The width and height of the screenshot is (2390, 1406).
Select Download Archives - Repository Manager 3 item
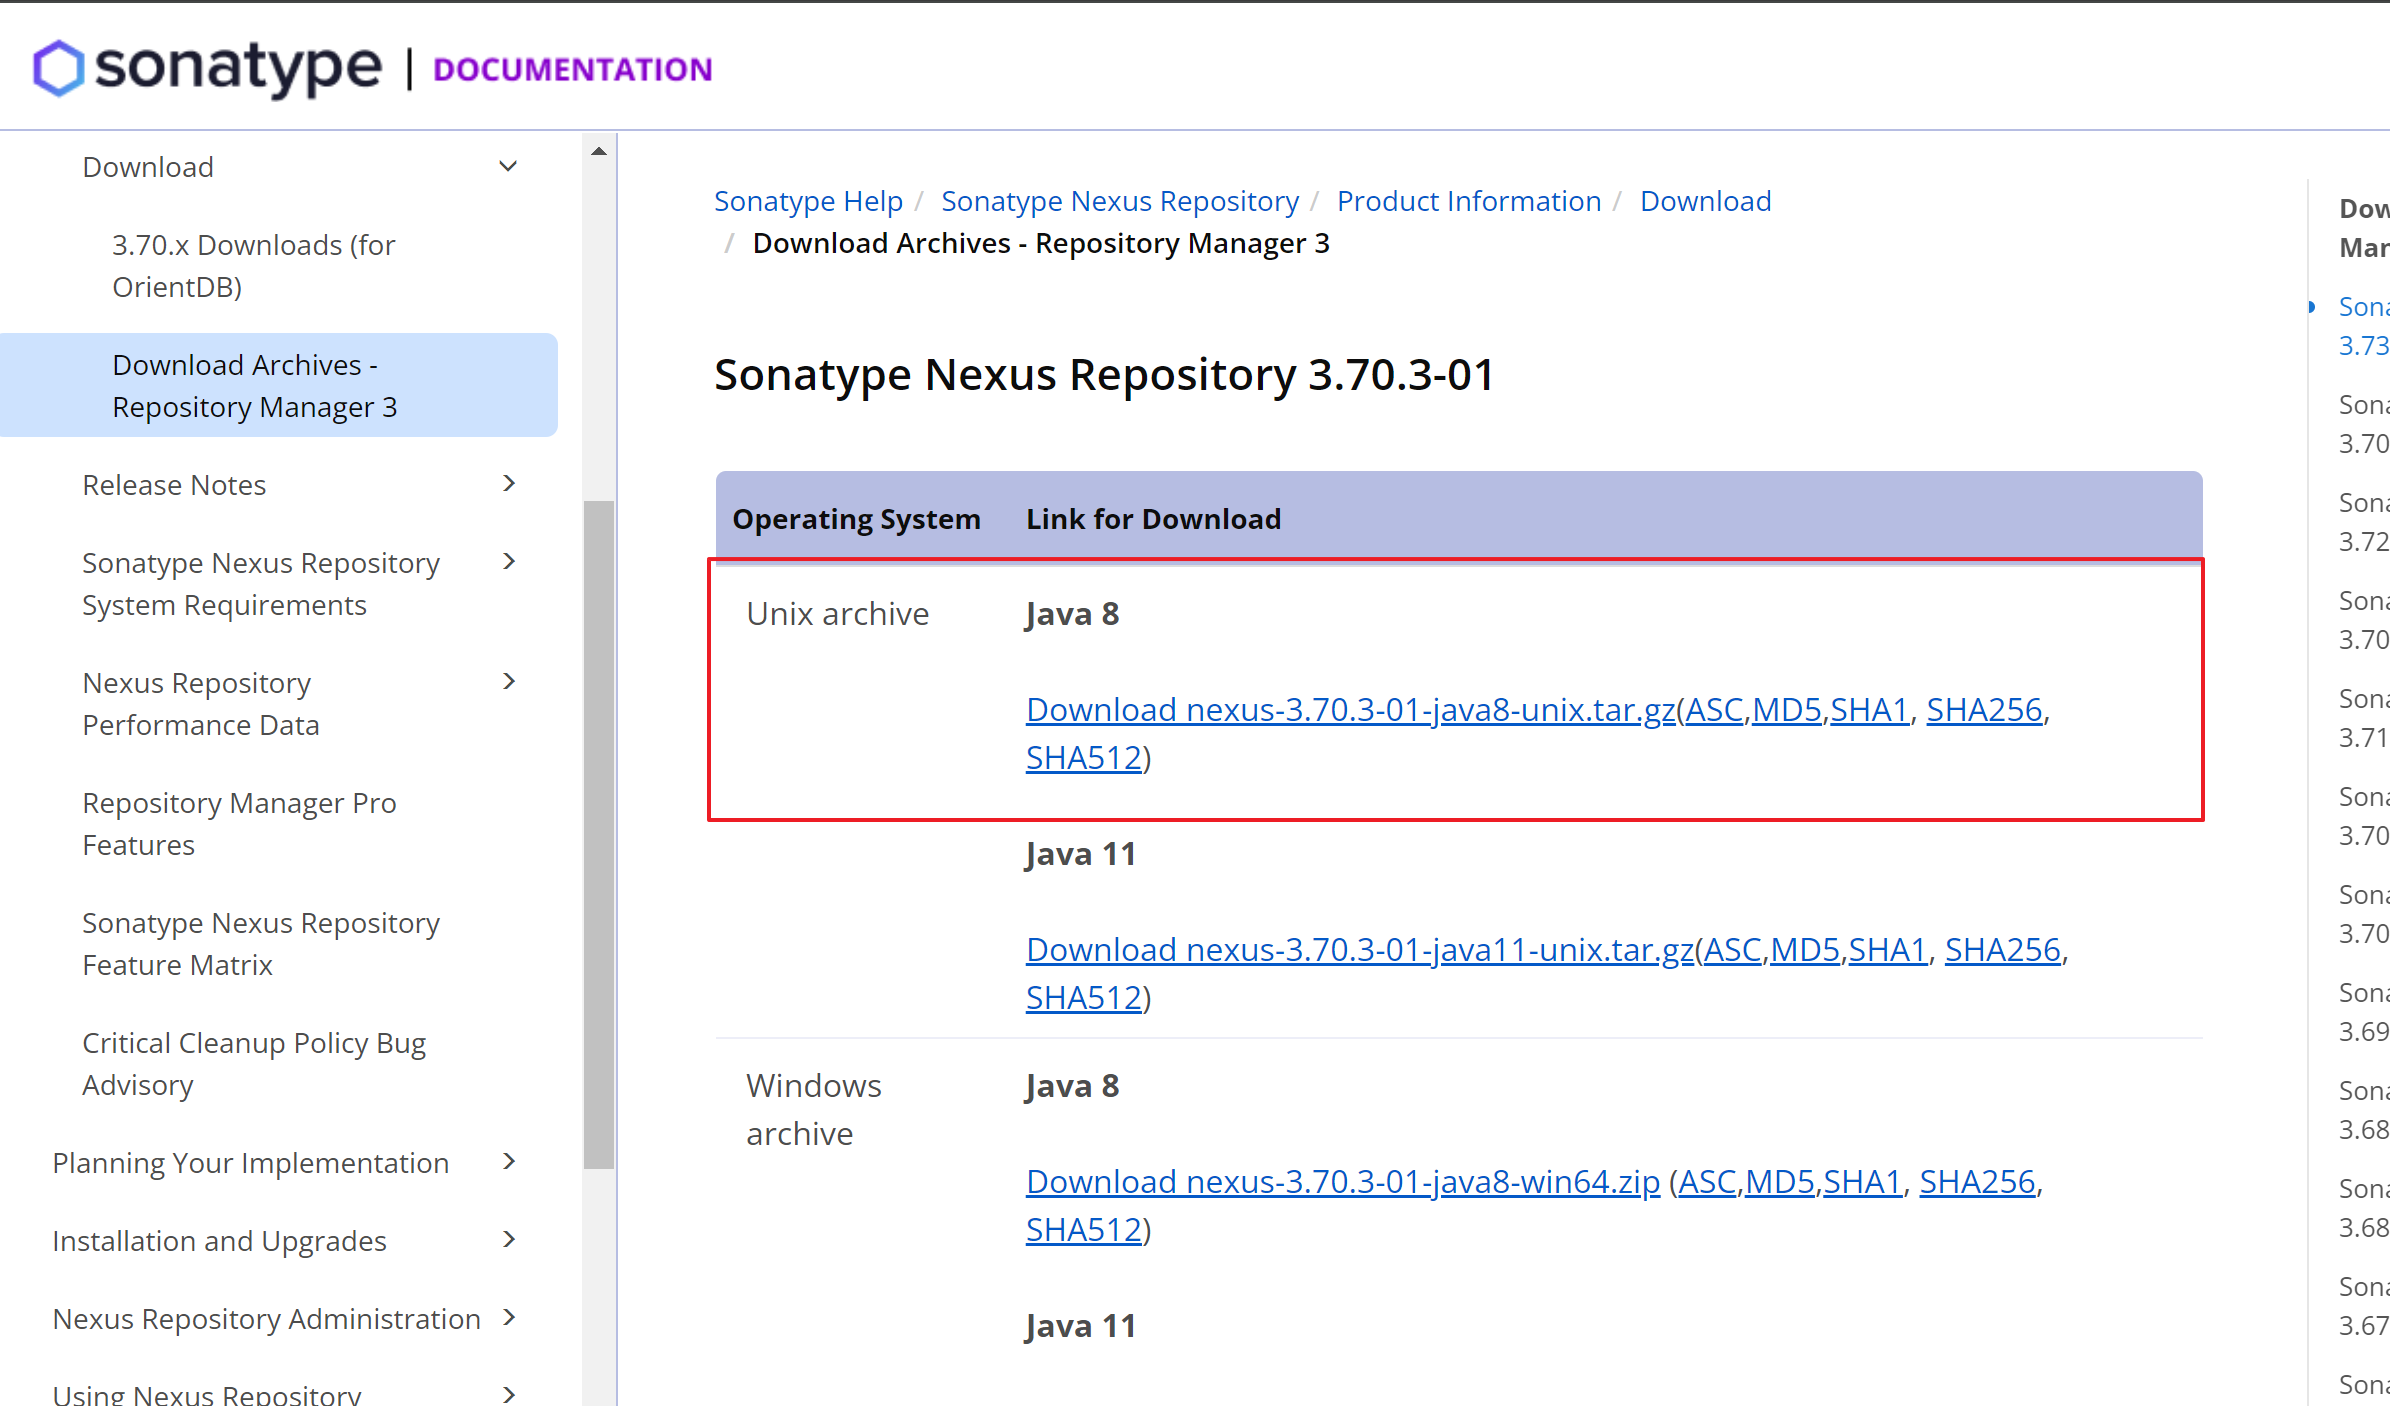254,386
